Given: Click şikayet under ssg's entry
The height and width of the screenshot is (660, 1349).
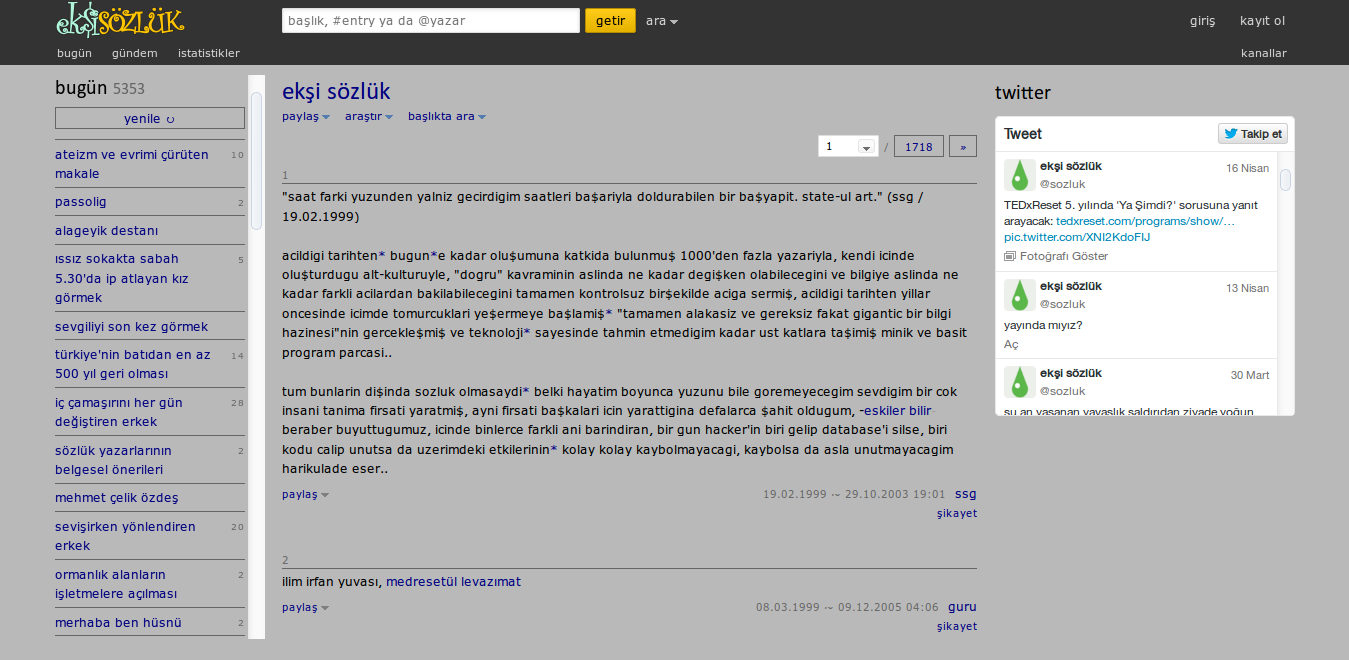Looking at the screenshot, I should (957, 513).
